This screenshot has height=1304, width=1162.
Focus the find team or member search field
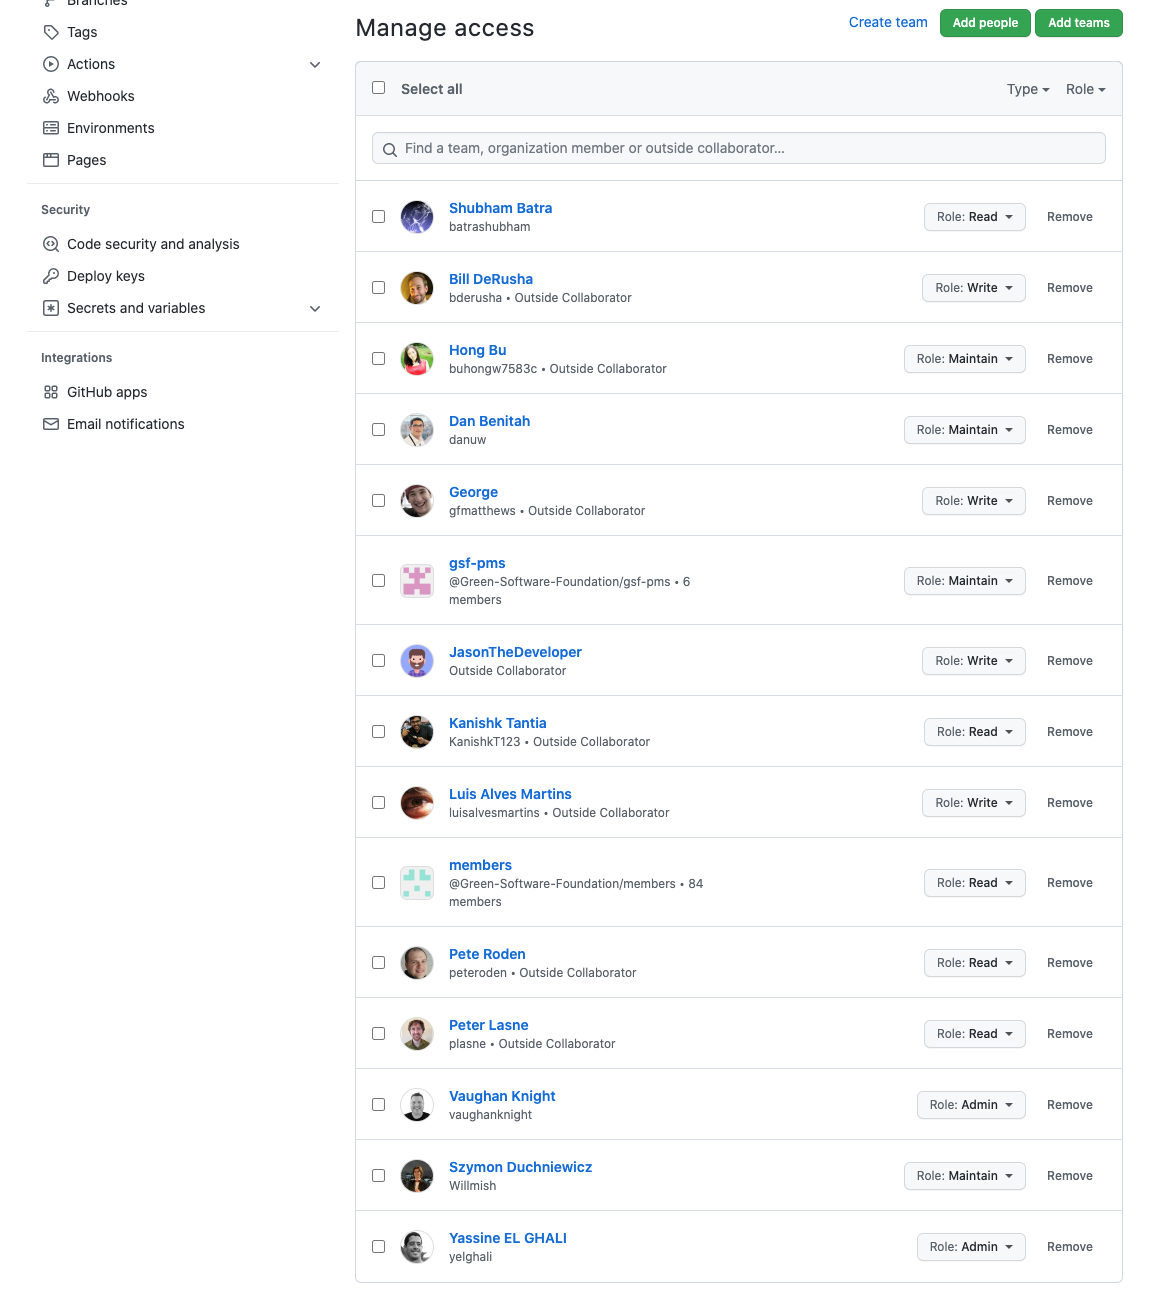tap(739, 148)
